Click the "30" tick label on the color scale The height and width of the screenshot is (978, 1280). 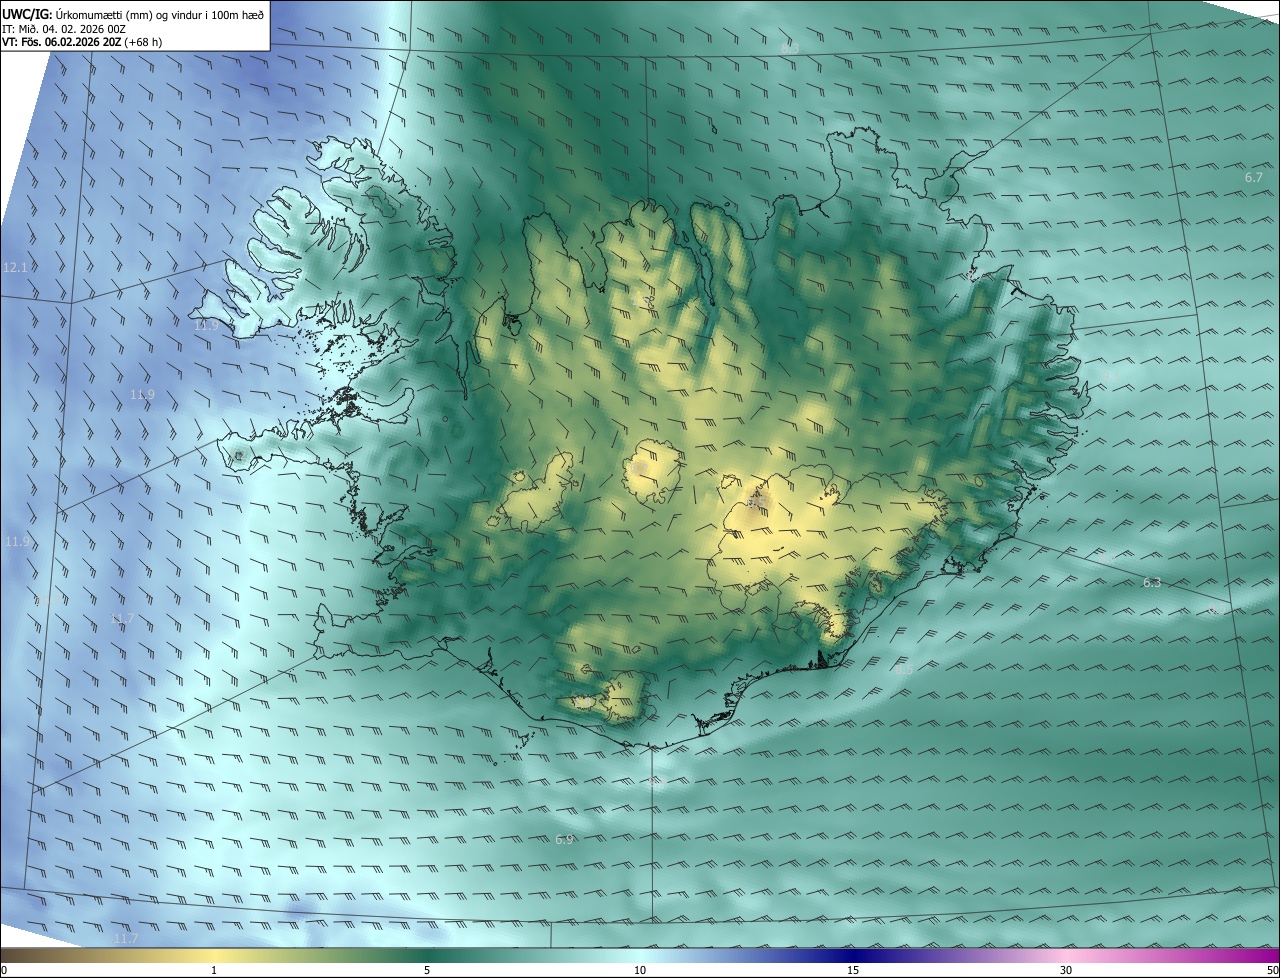click(x=1066, y=970)
